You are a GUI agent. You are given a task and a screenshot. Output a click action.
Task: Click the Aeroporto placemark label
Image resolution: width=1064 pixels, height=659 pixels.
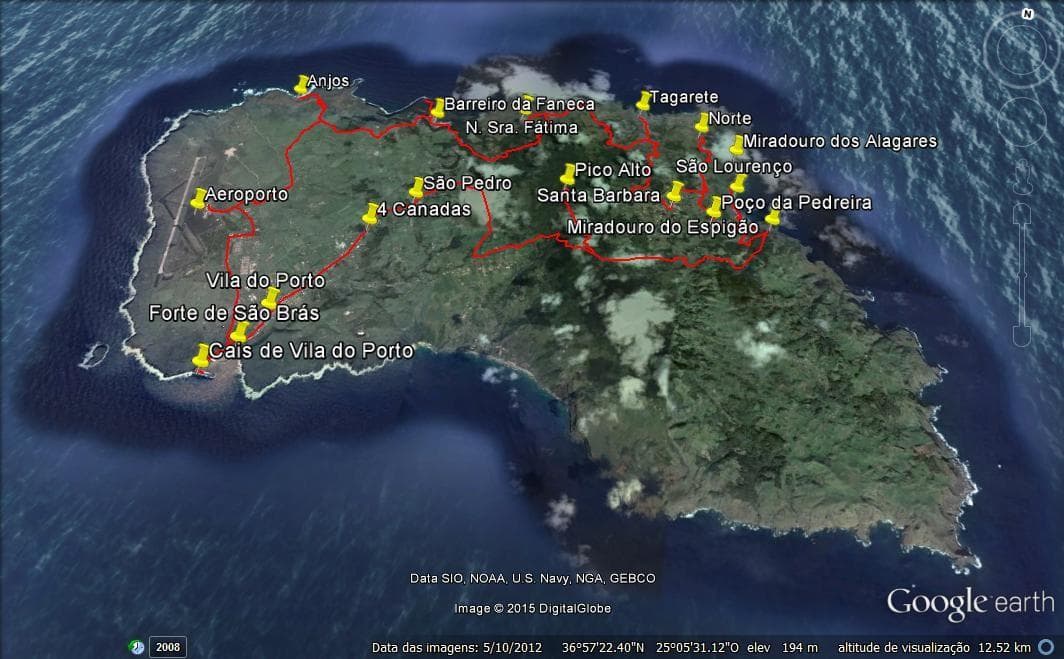pos(247,195)
